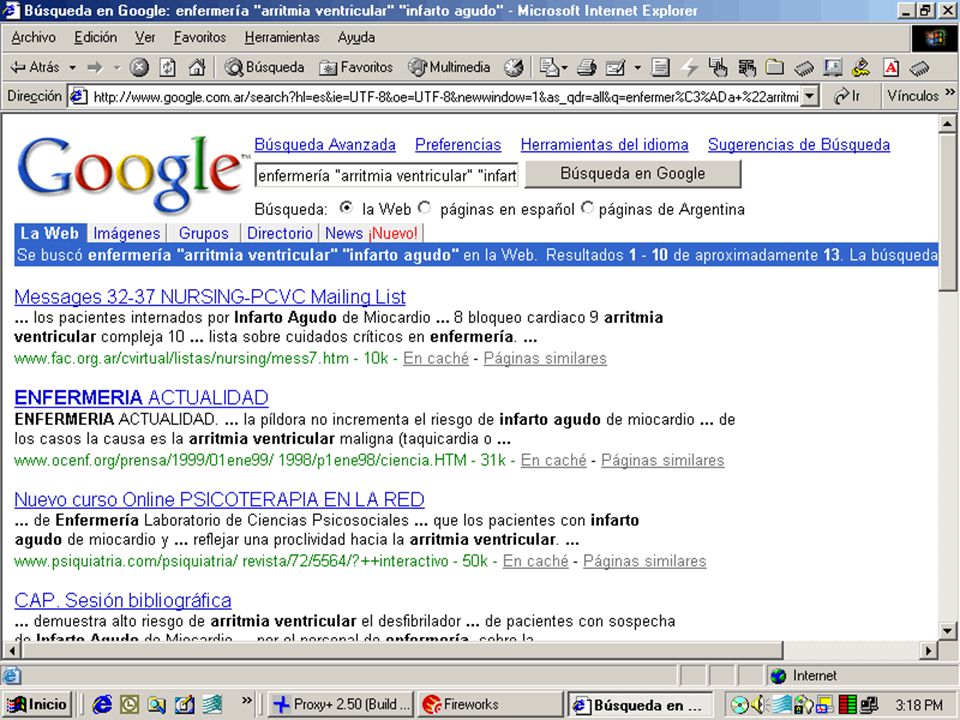Viewport: 960px width, 720px height.
Task: Click the document page icon after Edit
Action: click(x=660, y=67)
